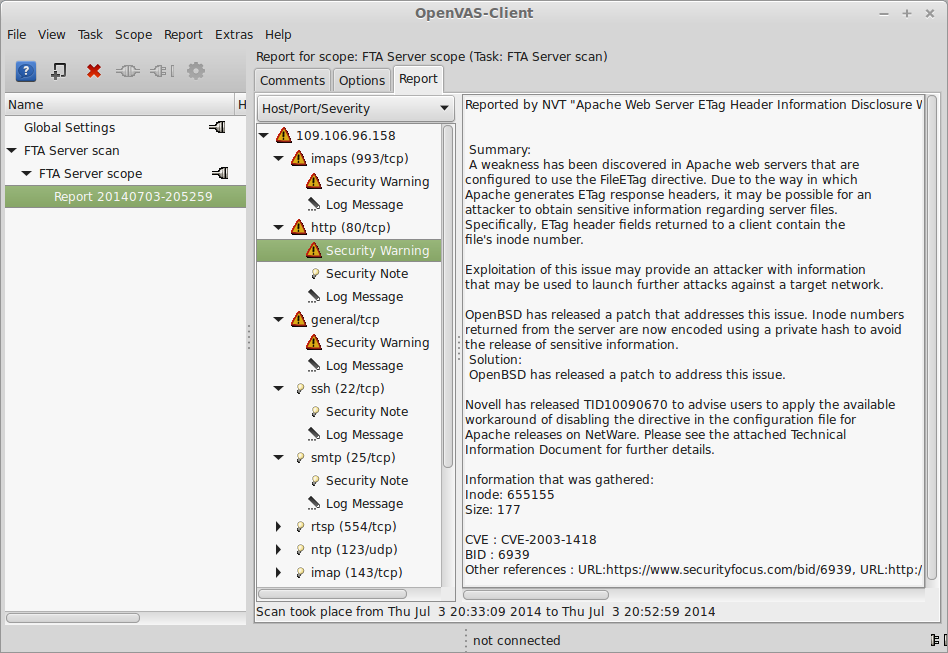This screenshot has width=948, height=653.
Task: Open the Task menu
Action: click(90, 34)
